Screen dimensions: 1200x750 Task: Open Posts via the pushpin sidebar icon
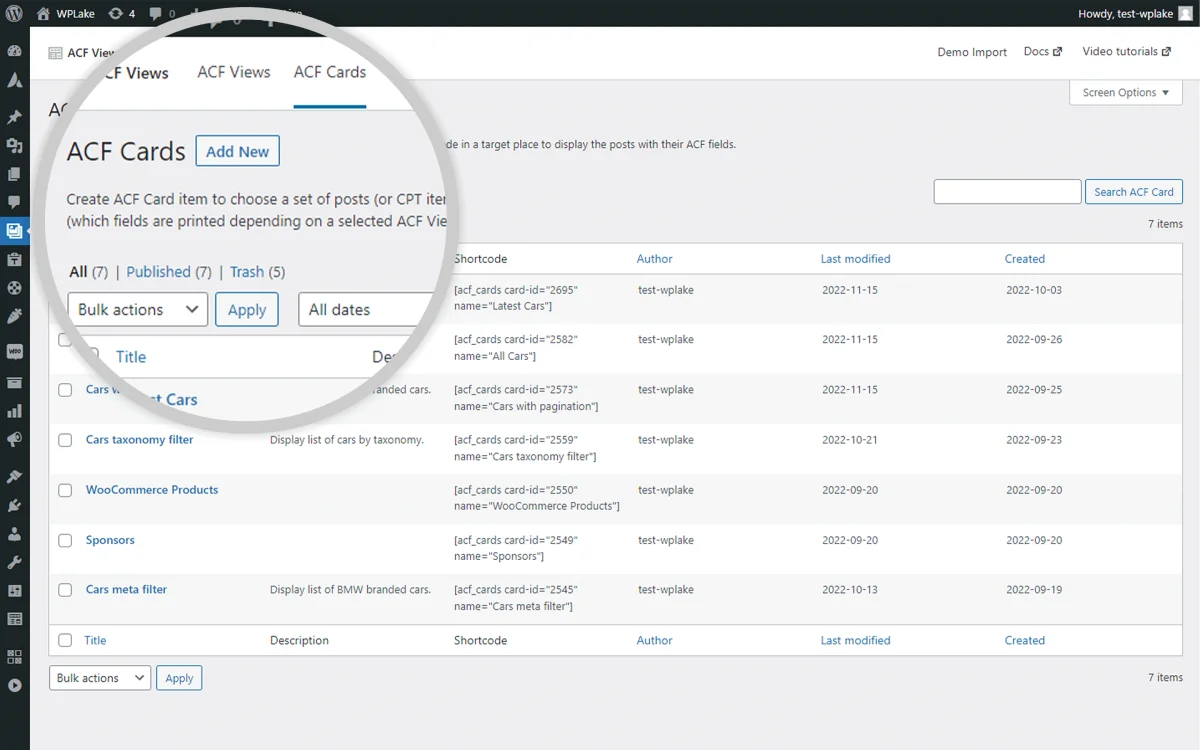(15, 118)
